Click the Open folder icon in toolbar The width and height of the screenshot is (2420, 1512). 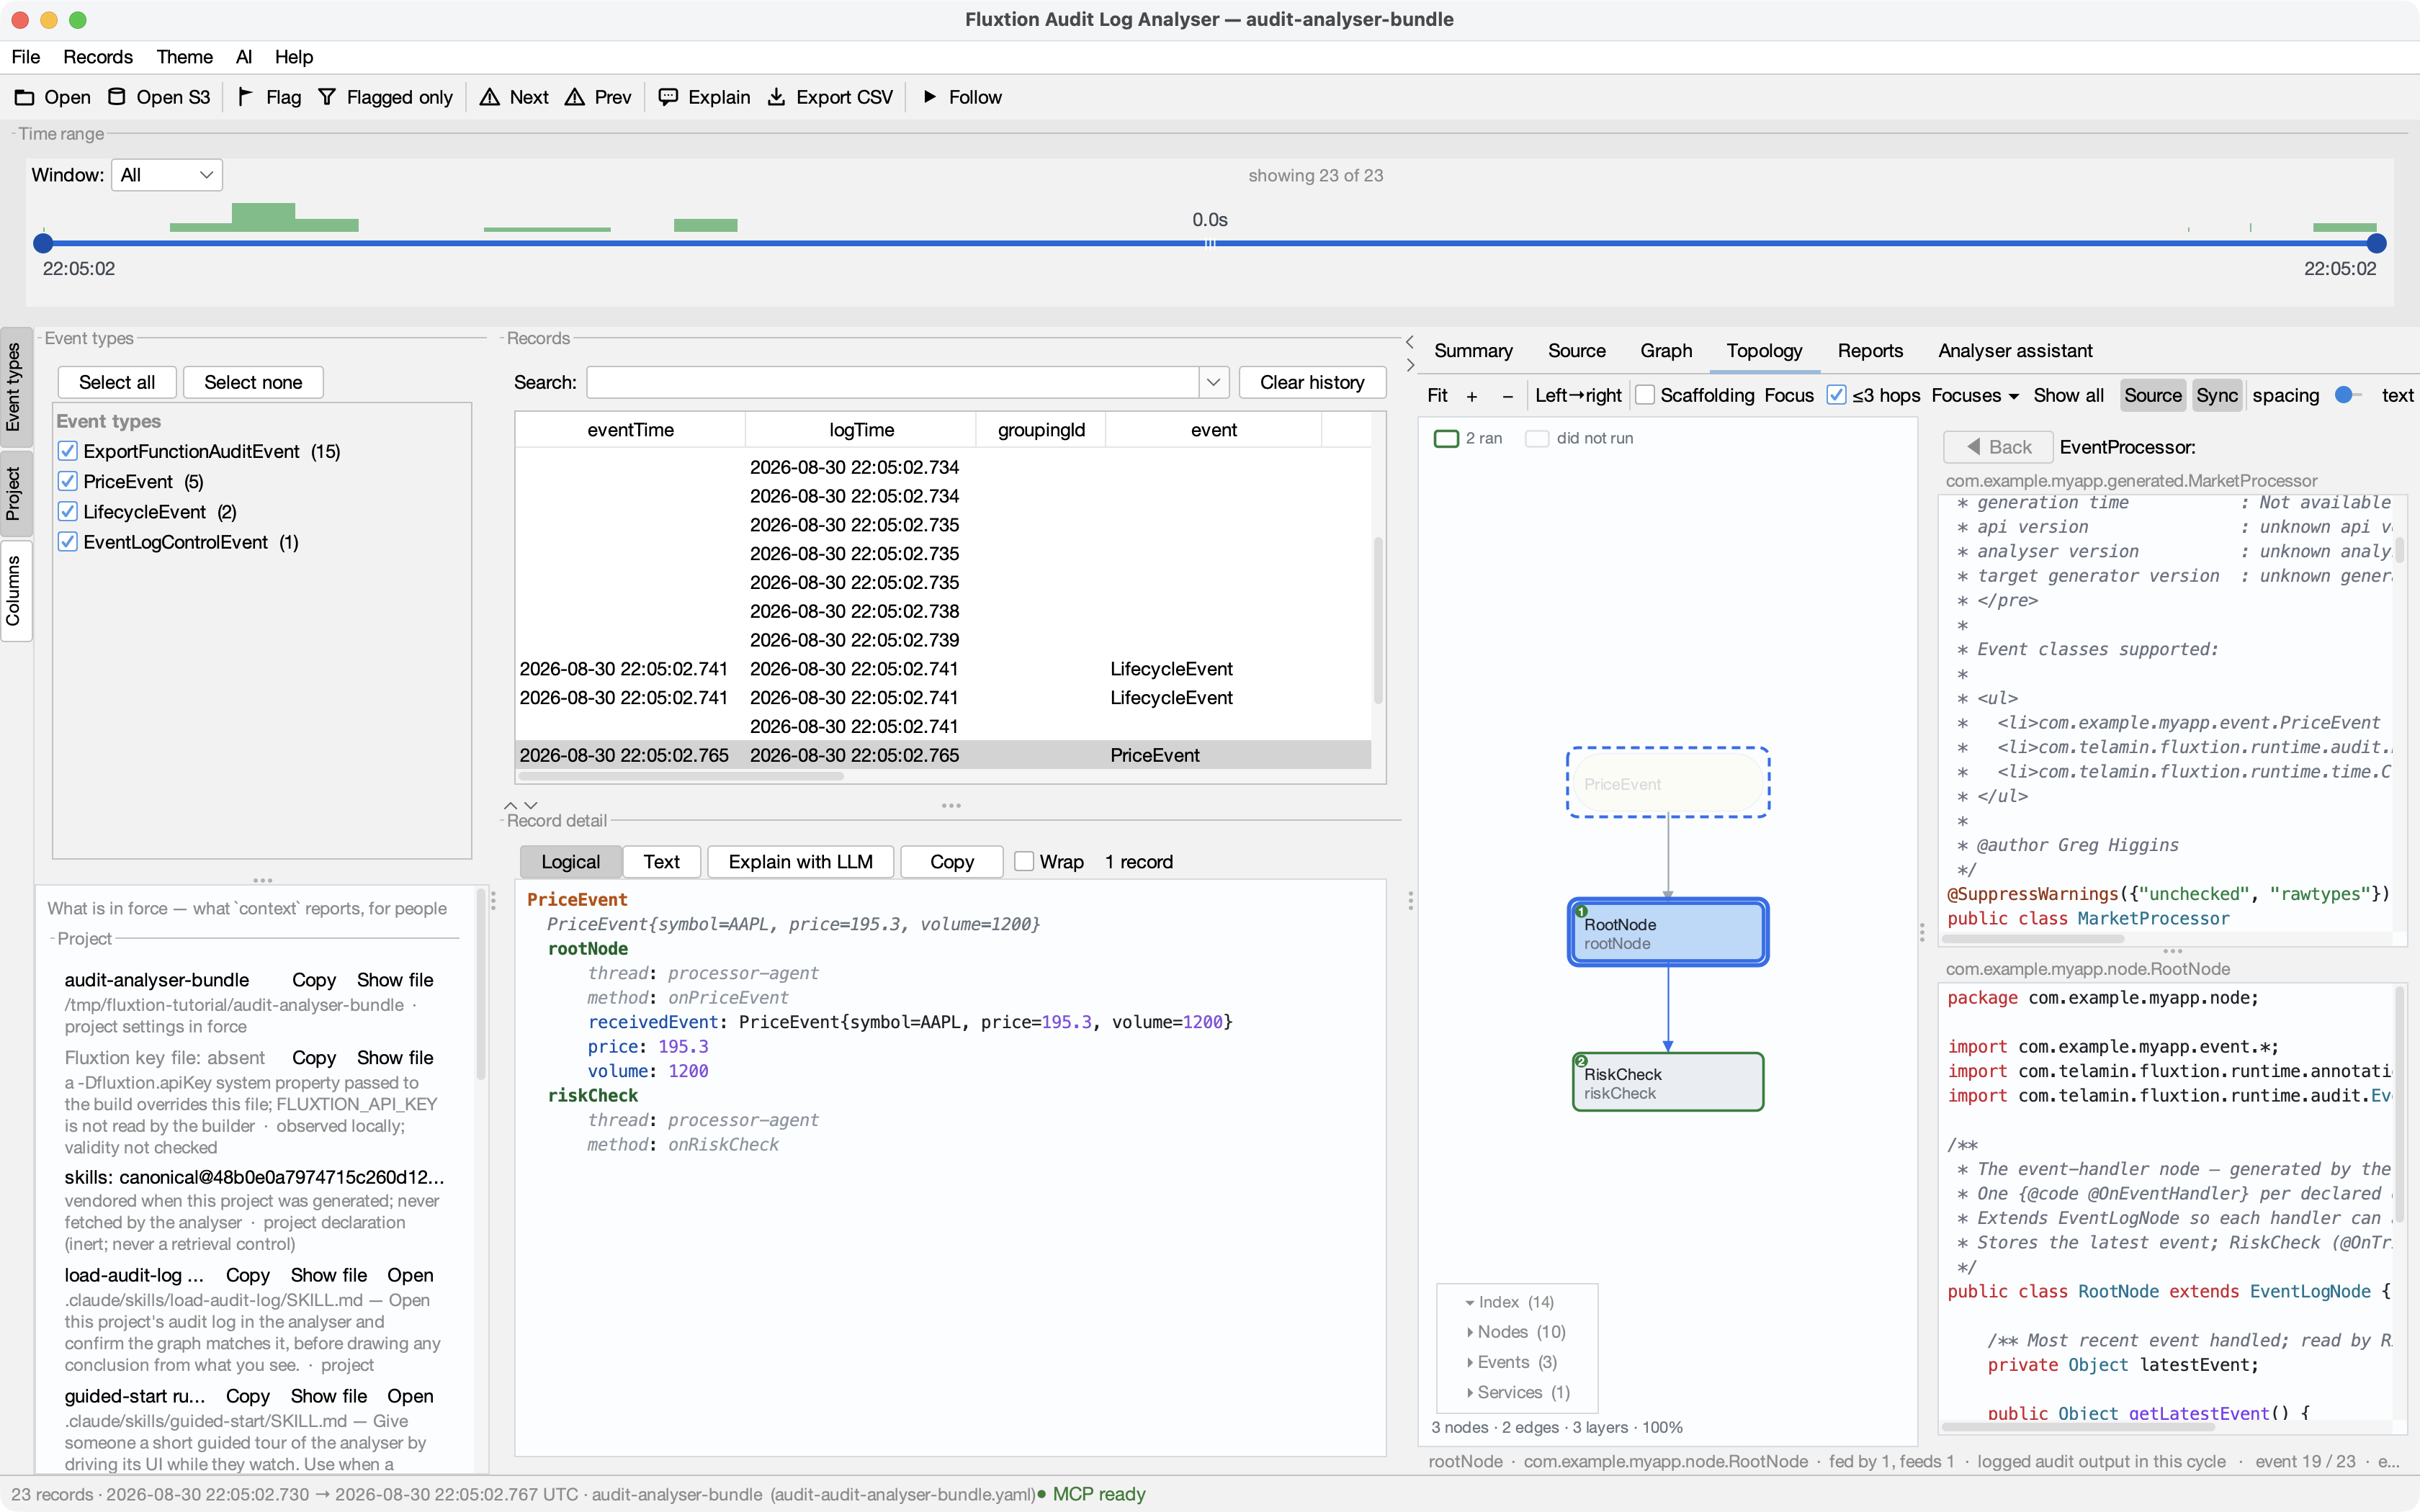point(24,97)
